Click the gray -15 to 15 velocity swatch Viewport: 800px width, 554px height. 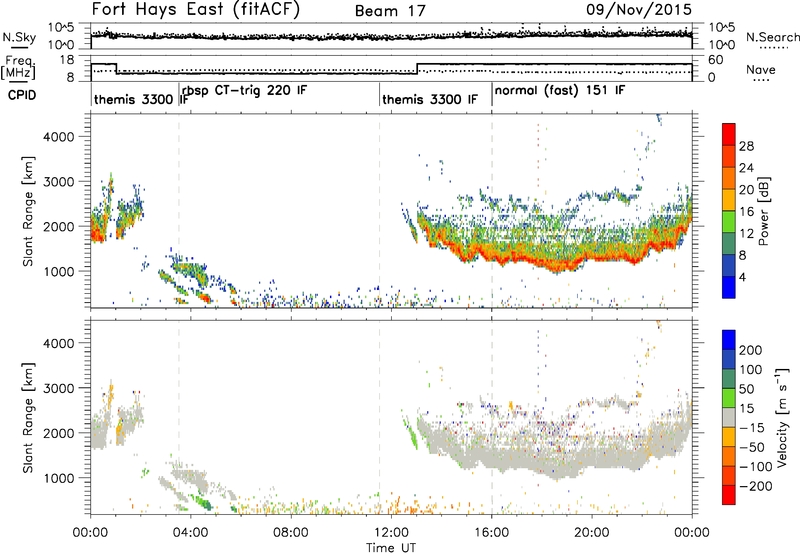point(729,418)
